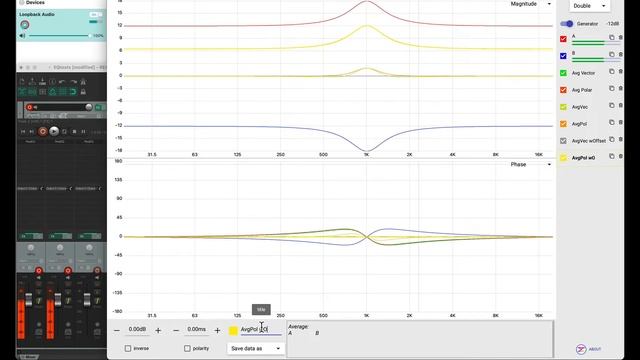Copy the AvgVec wOffset trace

coord(611,140)
